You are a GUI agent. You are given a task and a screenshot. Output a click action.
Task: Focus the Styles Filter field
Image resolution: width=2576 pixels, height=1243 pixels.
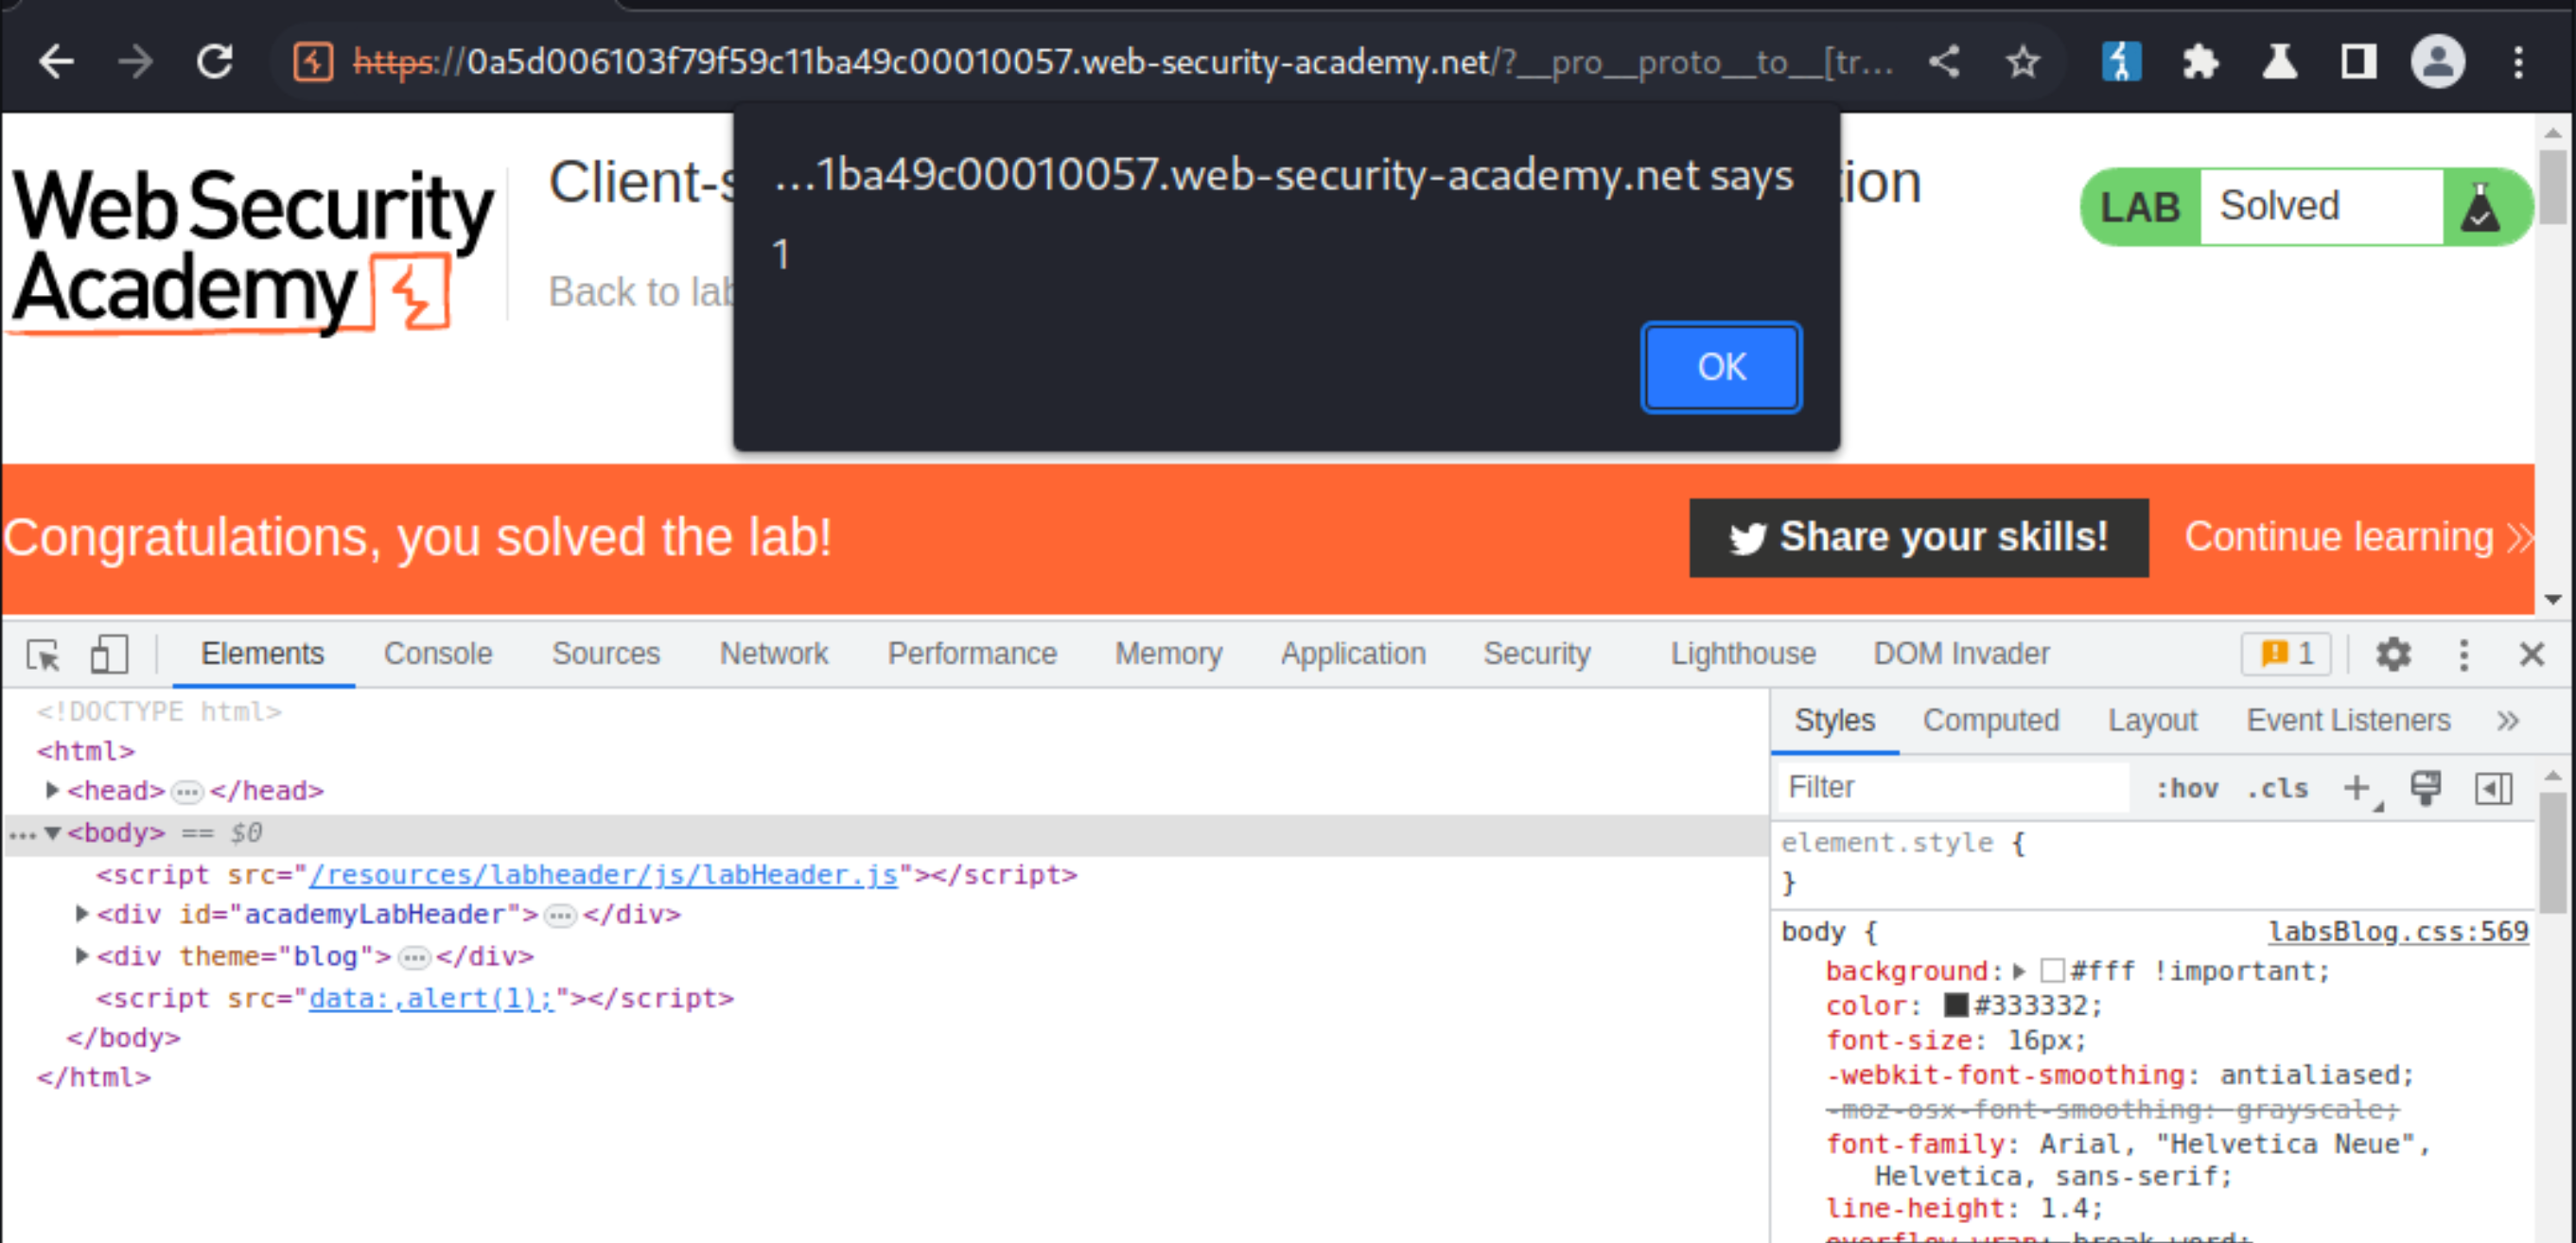[x=1954, y=788]
